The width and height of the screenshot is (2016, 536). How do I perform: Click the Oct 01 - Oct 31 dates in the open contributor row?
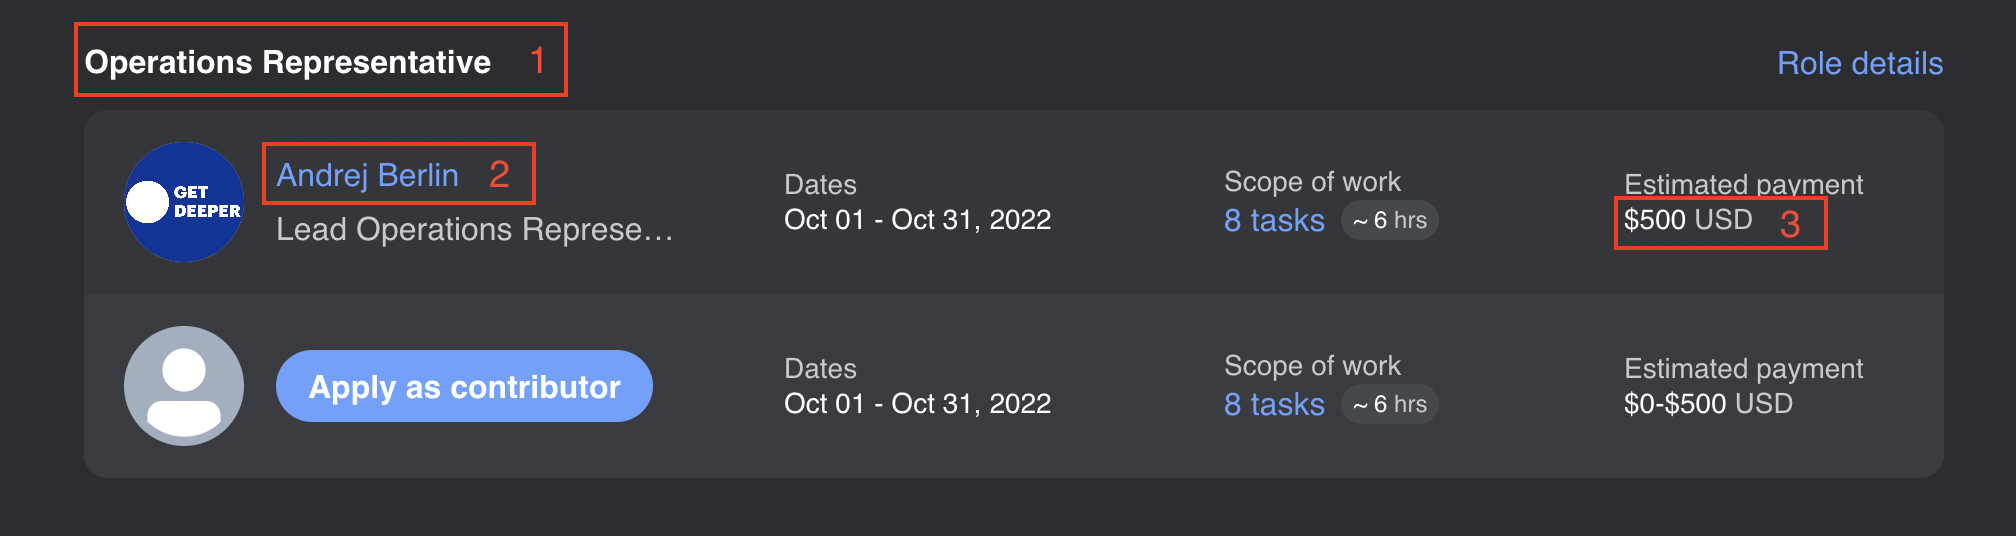point(917,404)
